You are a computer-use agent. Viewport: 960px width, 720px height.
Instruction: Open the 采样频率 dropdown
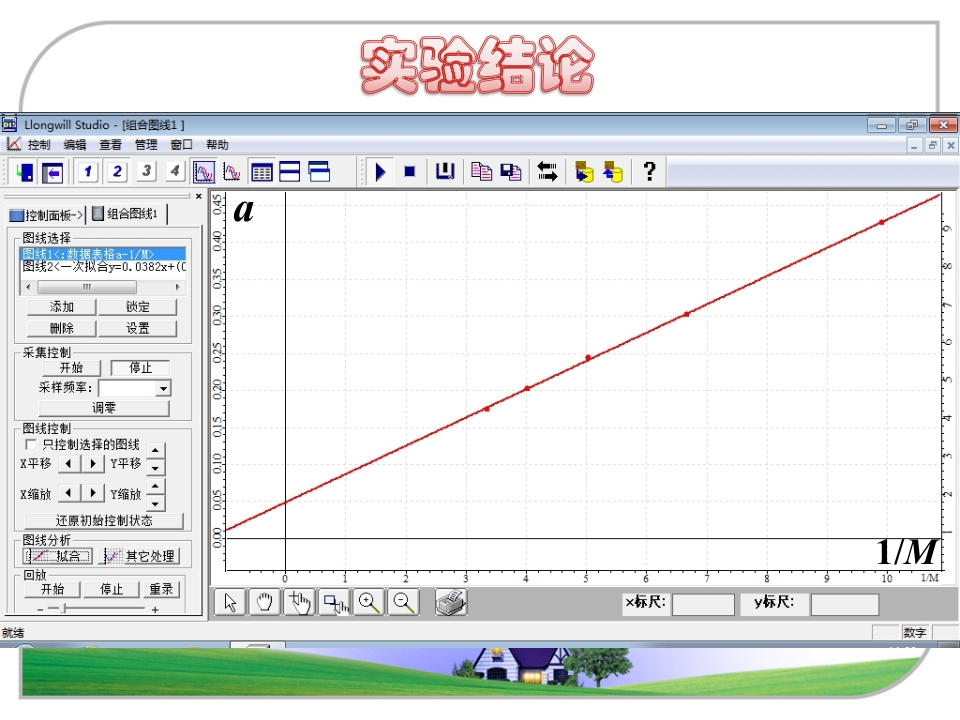[x=163, y=388]
